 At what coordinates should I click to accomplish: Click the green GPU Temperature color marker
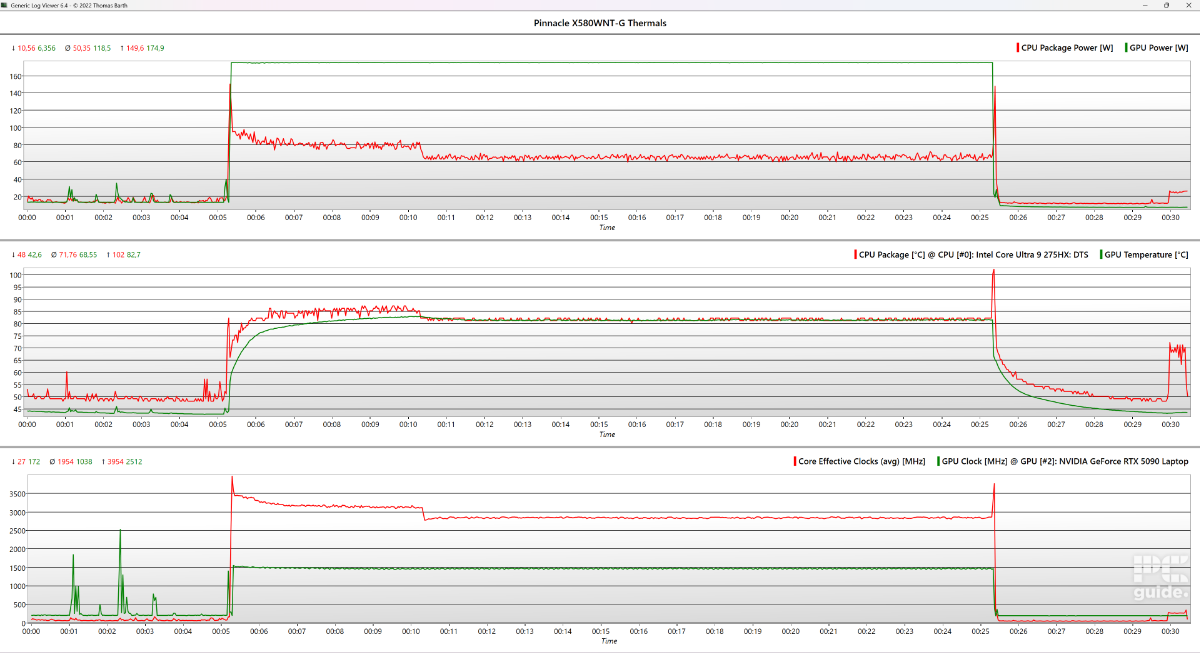(1102, 255)
